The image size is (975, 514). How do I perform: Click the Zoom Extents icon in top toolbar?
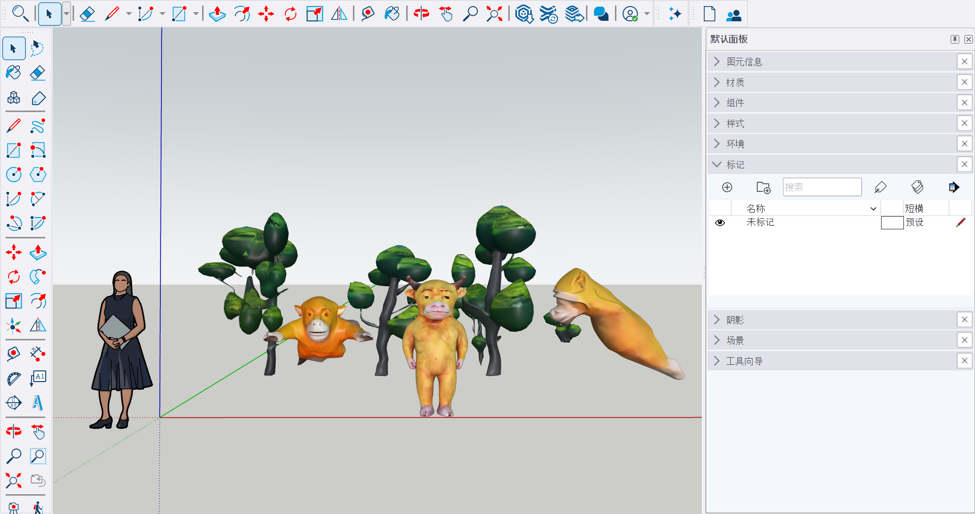coord(494,14)
